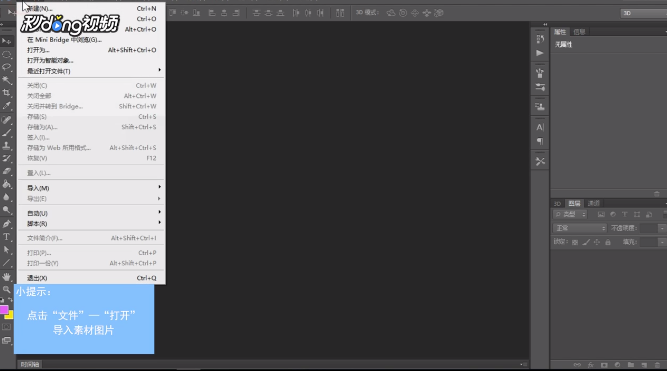Choose 打开为 (Open As) menu item
This screenshot has height=371, width=667.
click(x=91, y=50)
